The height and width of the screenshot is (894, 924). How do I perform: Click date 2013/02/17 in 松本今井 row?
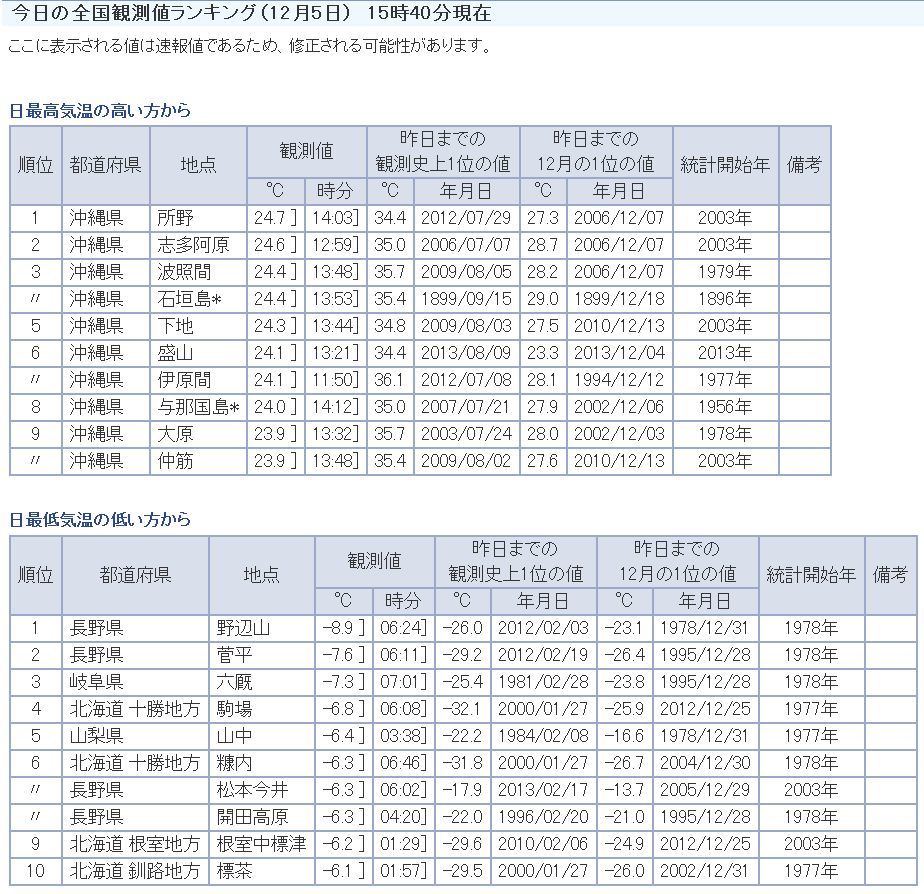(543, 790)
